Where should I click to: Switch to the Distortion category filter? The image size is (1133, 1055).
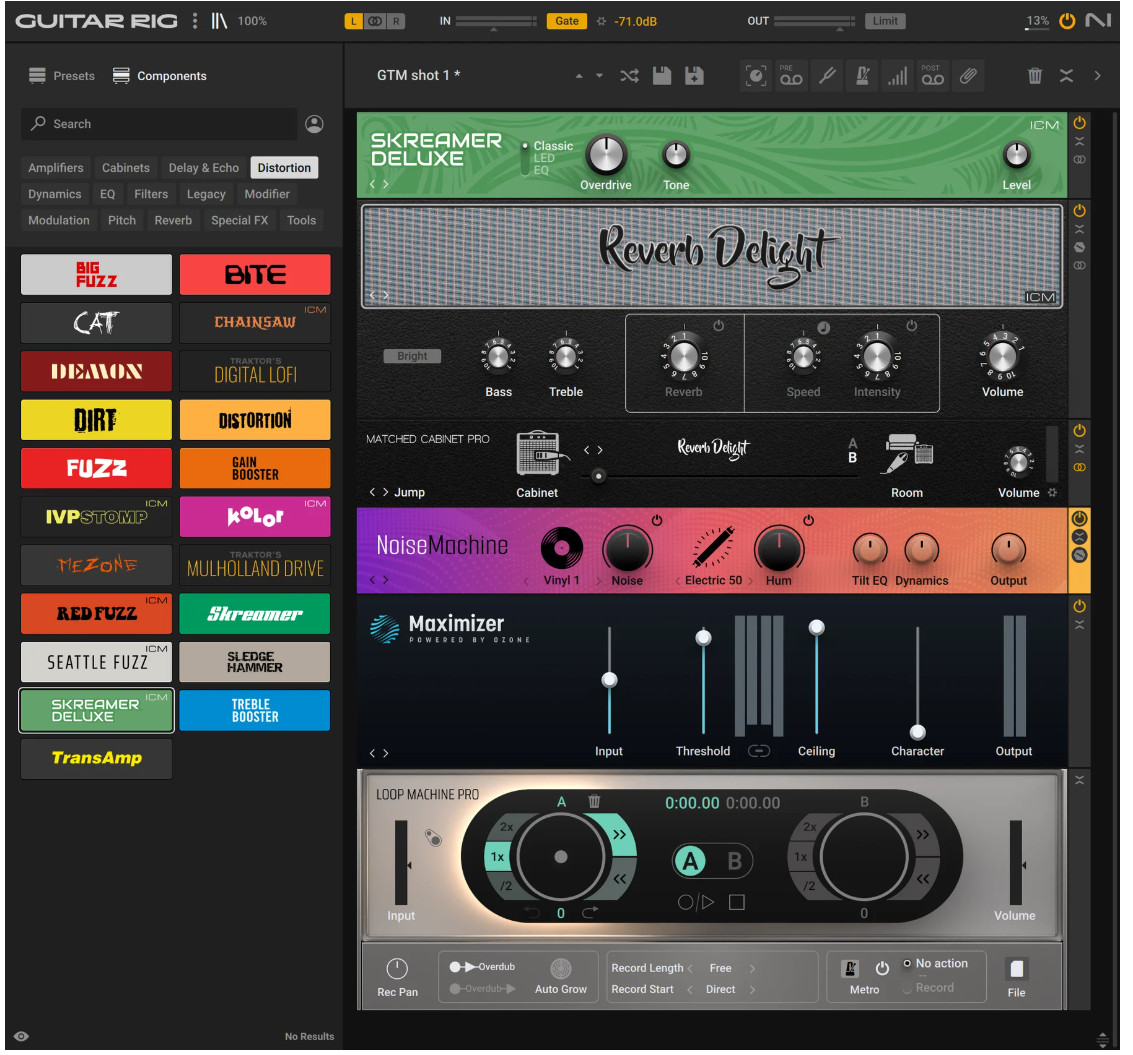[283, 167]
